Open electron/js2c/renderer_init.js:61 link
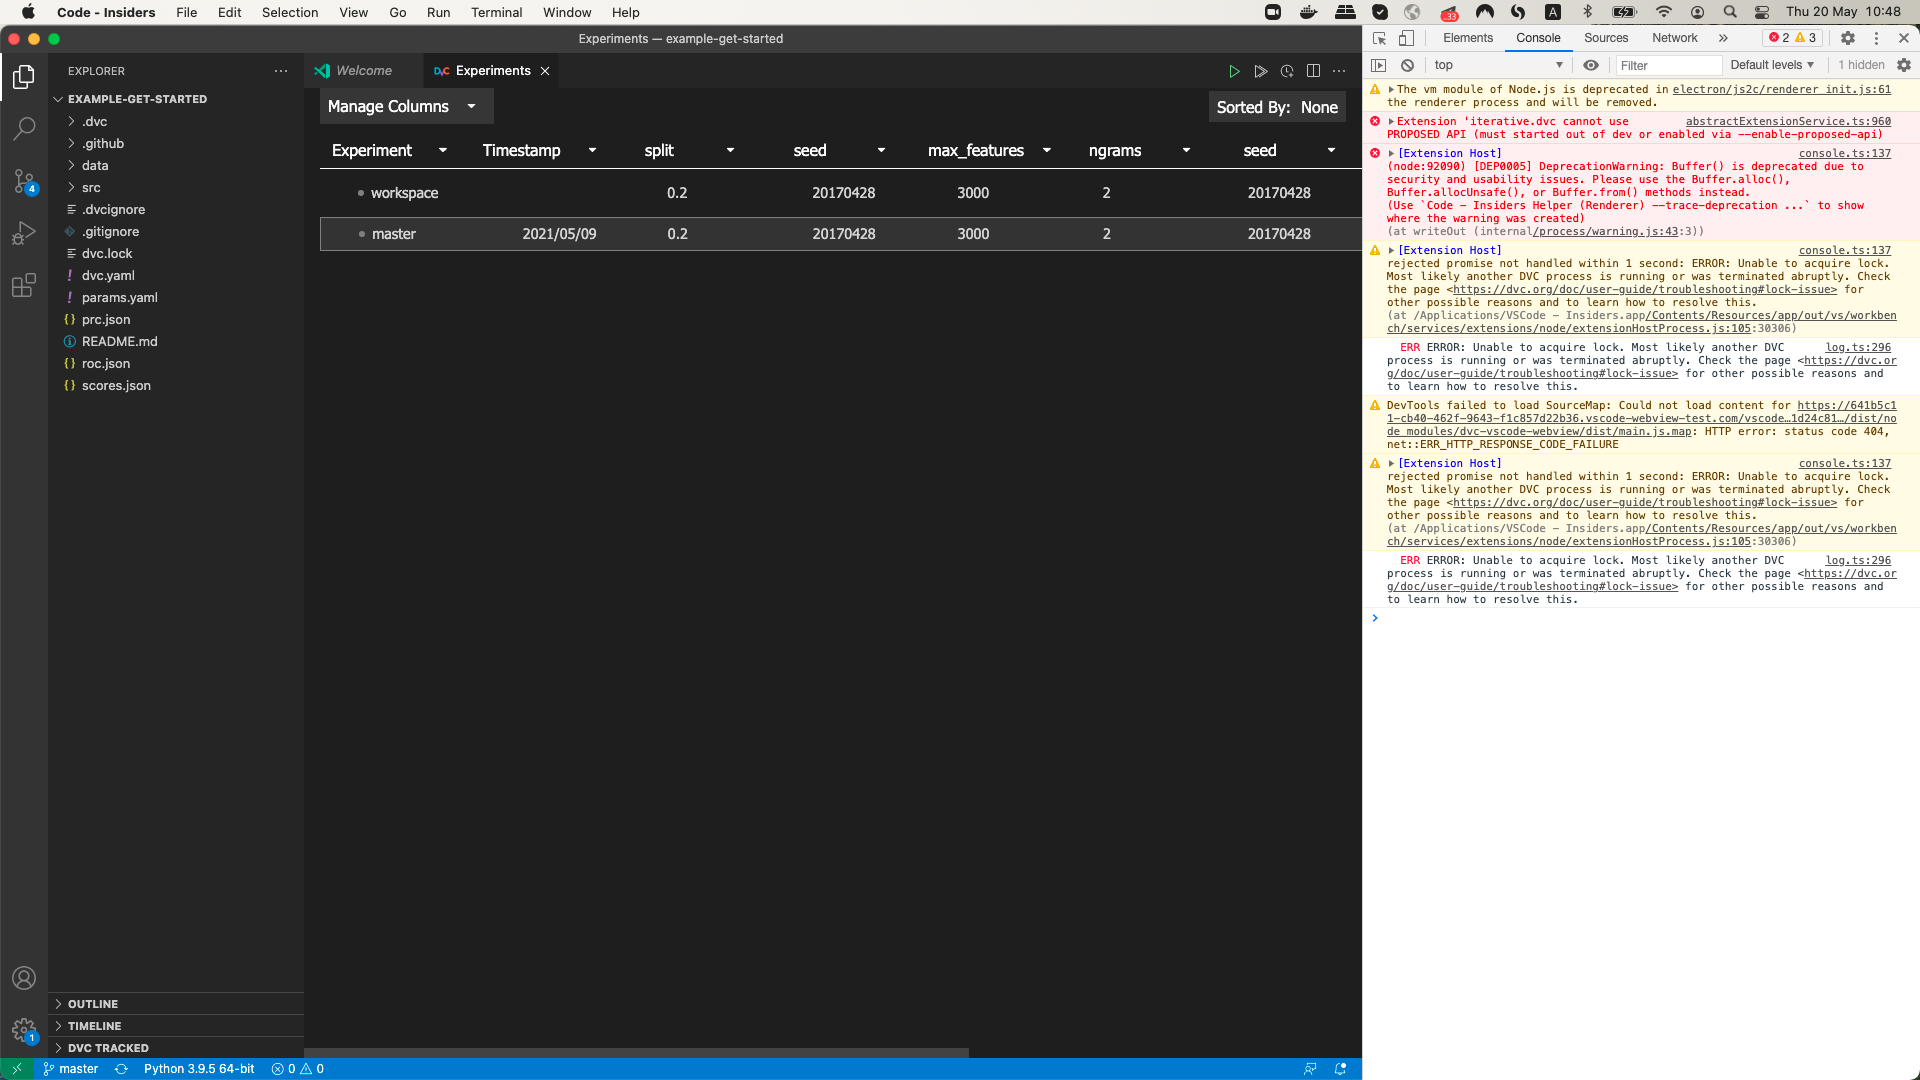This screenshot has height=1080, width=1920. coord(1781,89)
